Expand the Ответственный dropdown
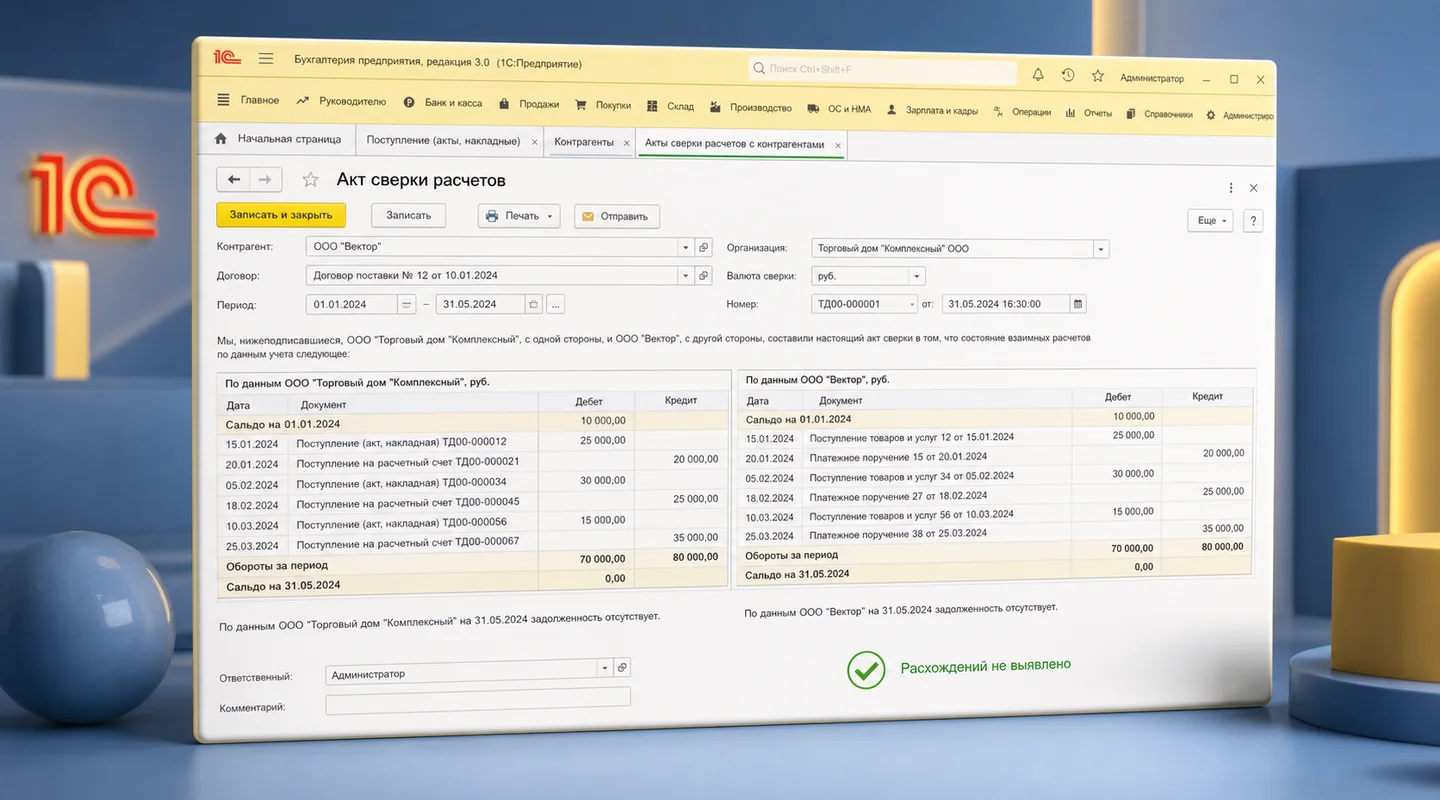 click(604, 668)
